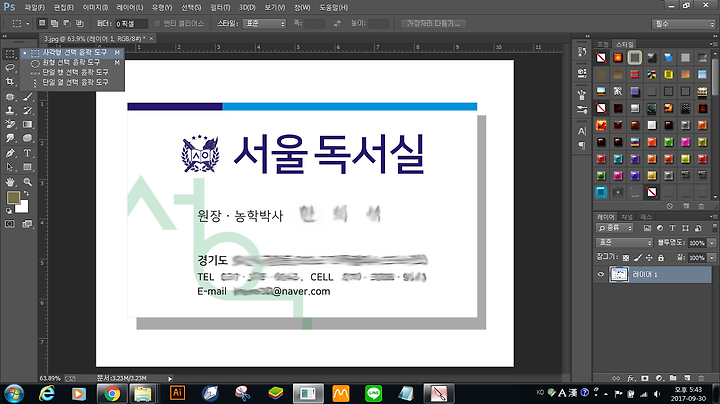Toggle lock all padlock icon
This screenshot has width=720, height=404.
click(x=661, y=258)
